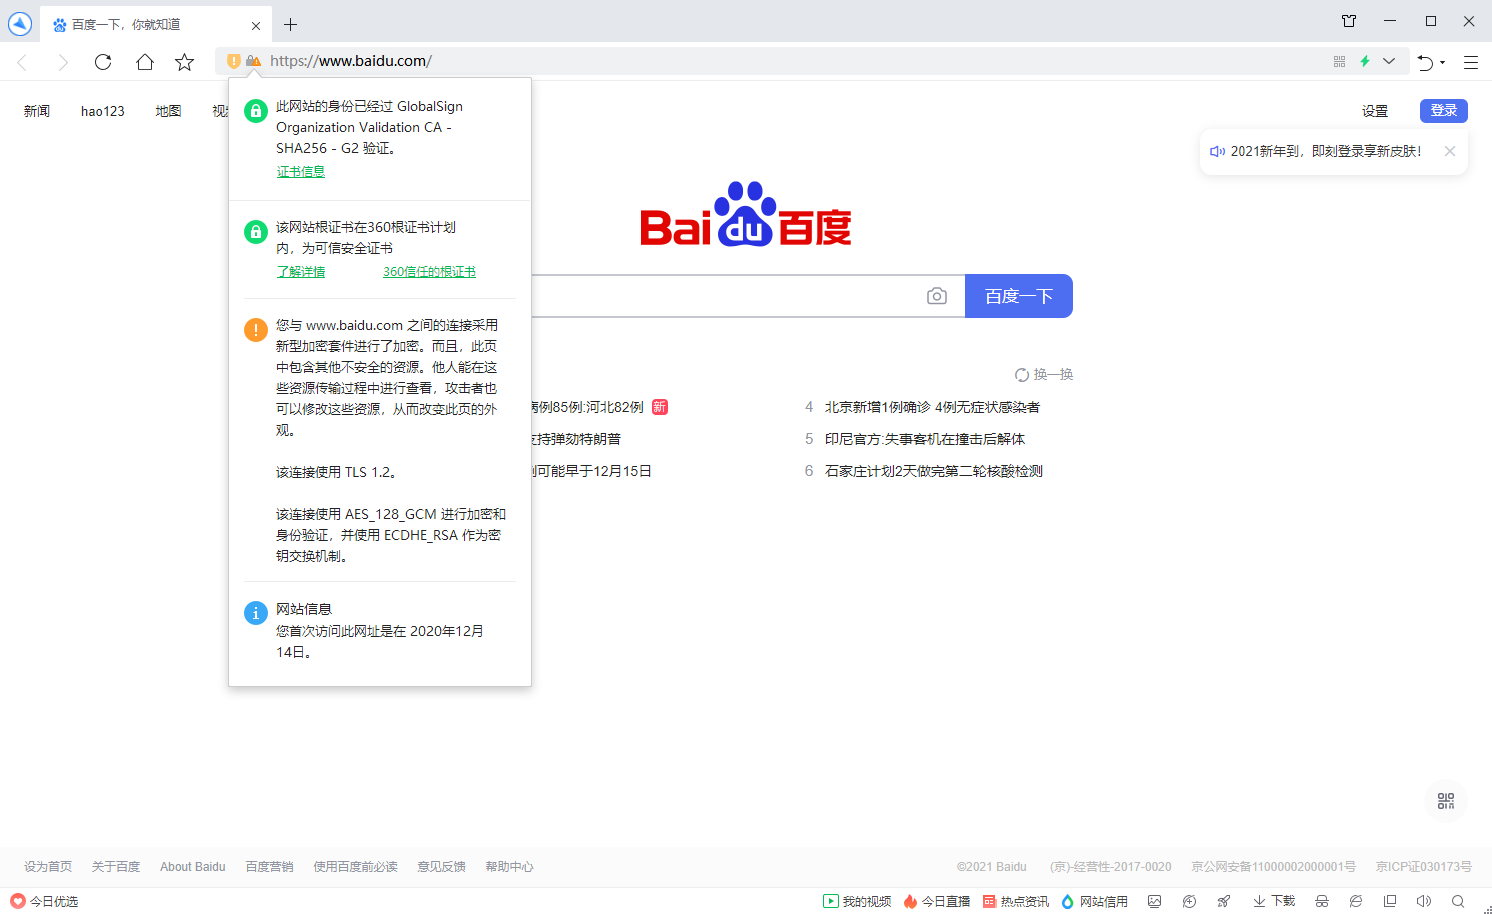The height and width of the screenshot is (914, 1492).
Task: Open 今日直播 in the status bar
Action: tap(937, 901)
